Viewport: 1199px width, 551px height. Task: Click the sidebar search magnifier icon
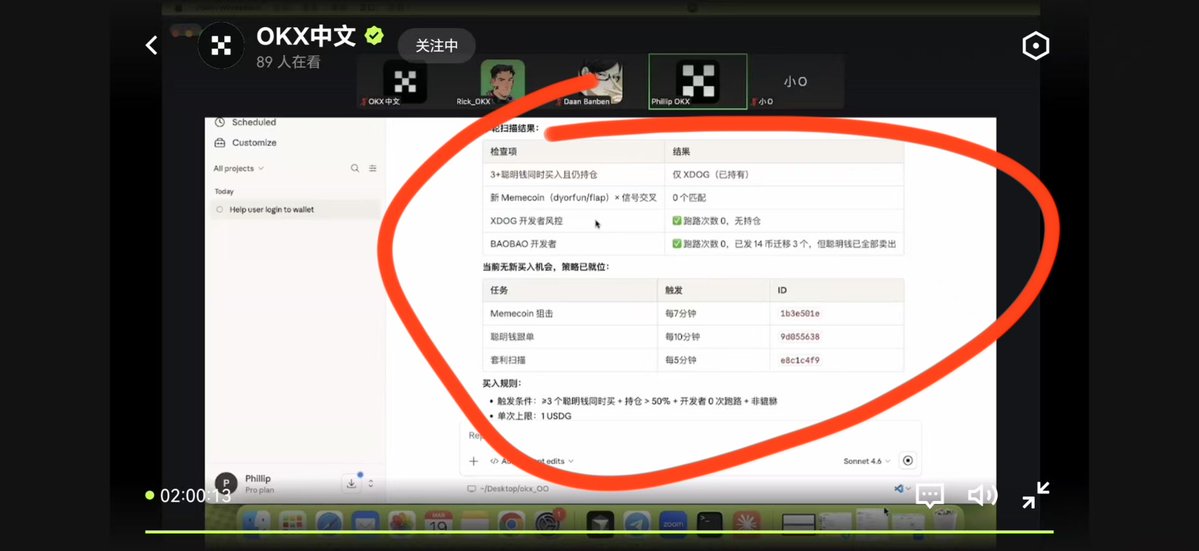coord(355,168)
